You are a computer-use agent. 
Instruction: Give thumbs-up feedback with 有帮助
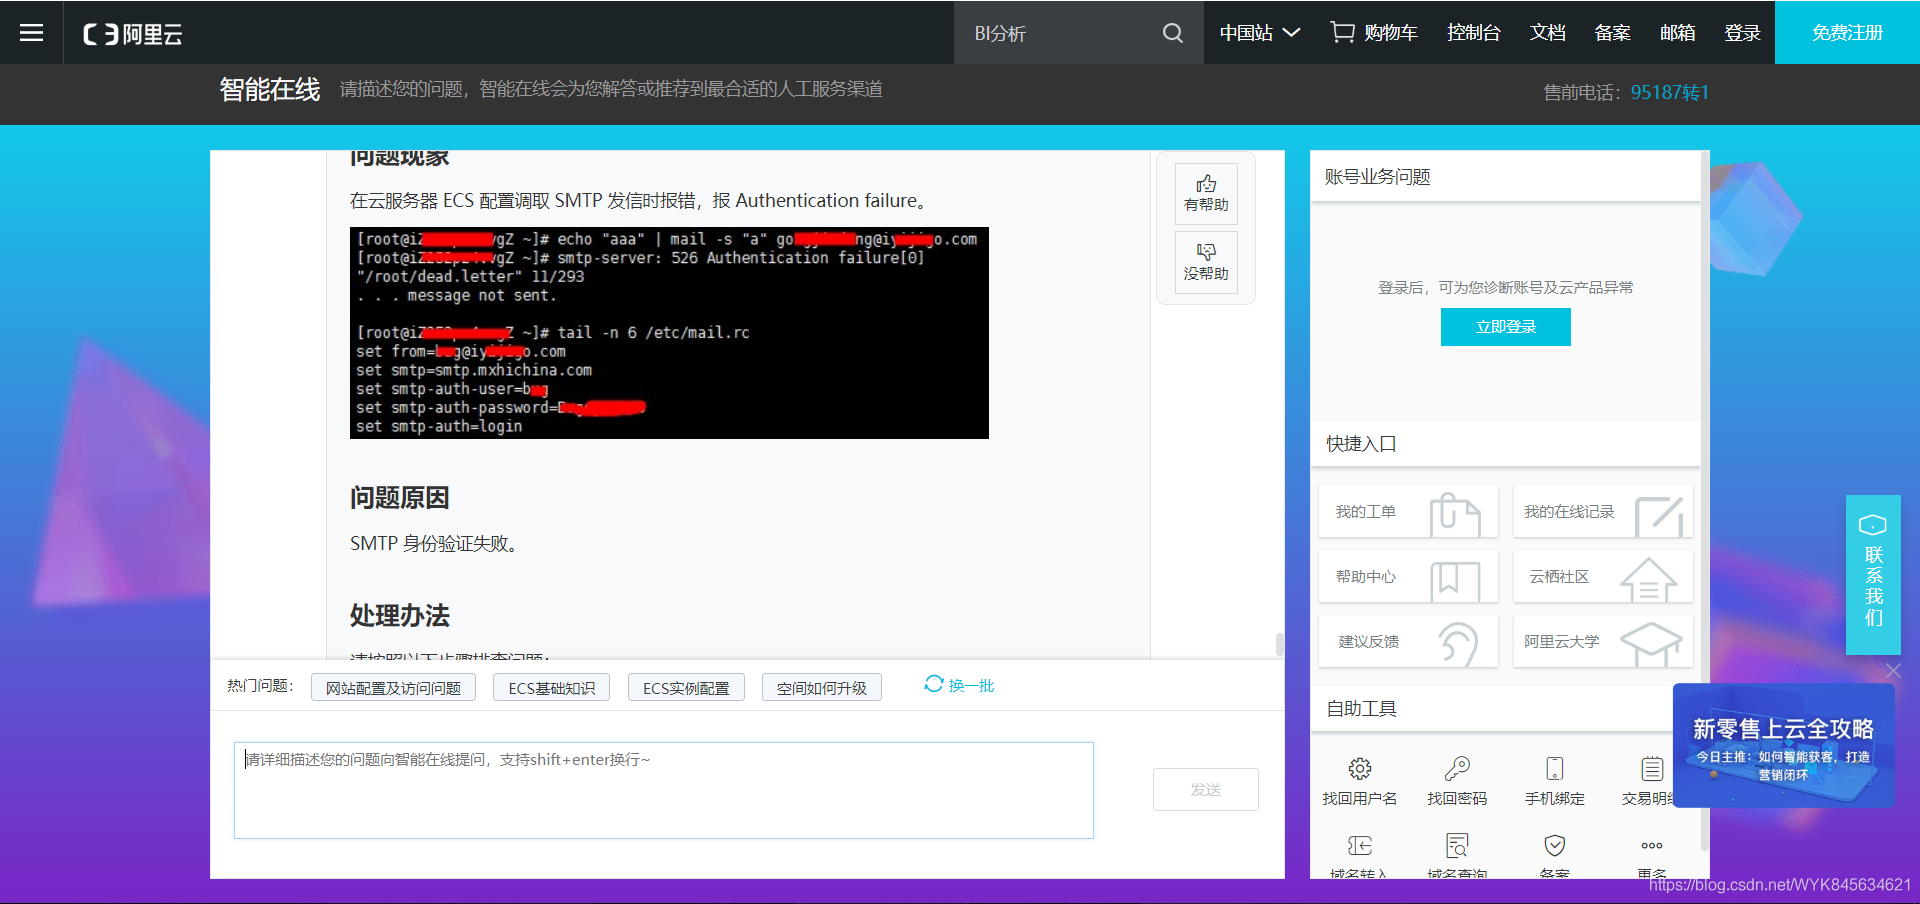pyautogui.click(x=1206, y=193)
